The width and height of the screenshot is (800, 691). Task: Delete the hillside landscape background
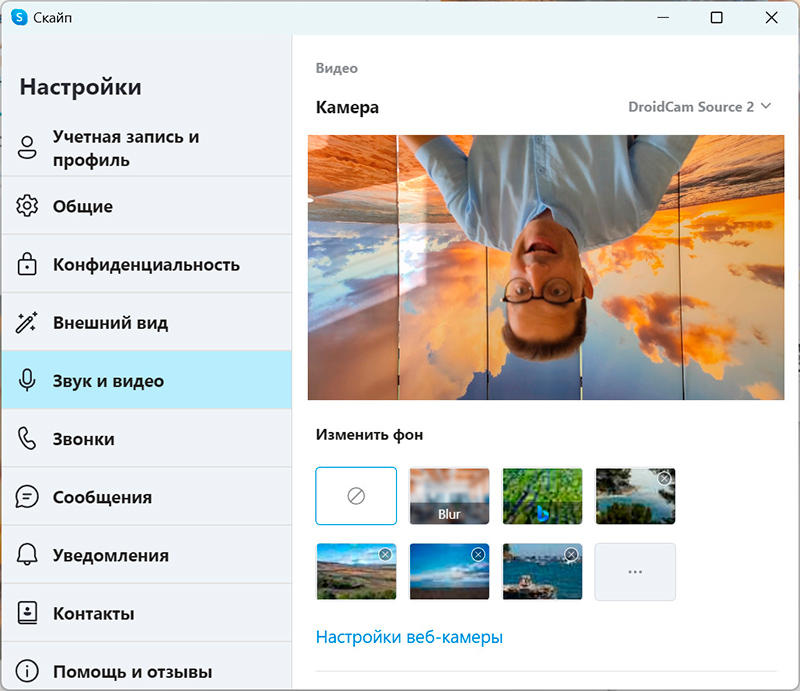[385, 555]
